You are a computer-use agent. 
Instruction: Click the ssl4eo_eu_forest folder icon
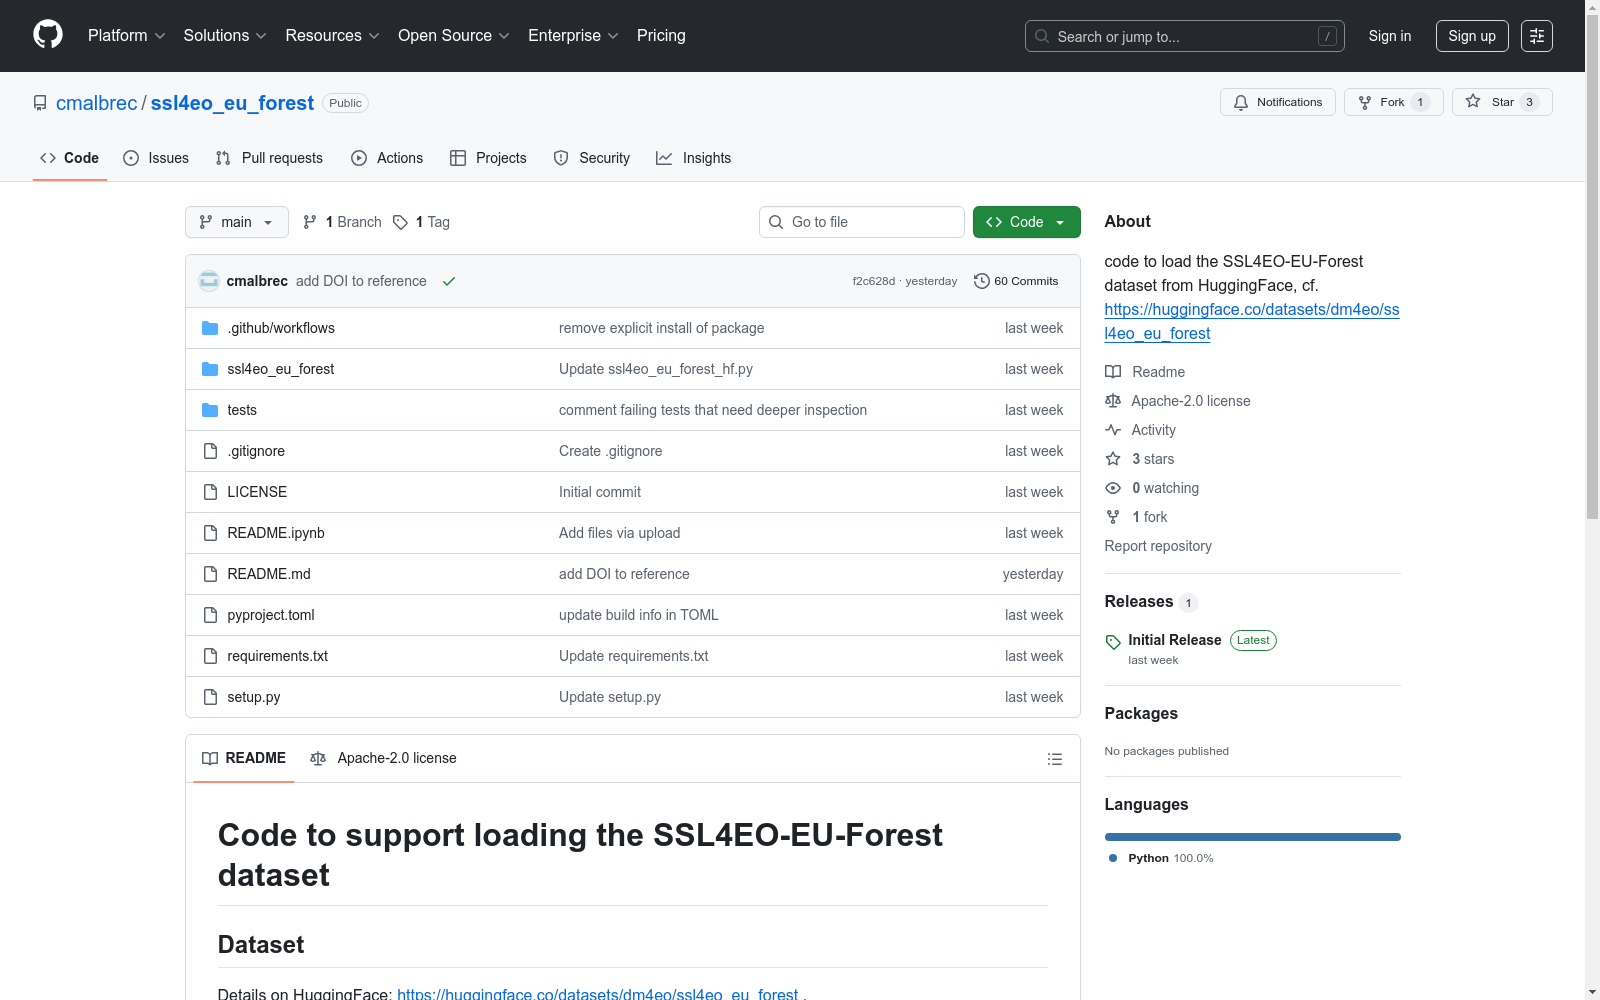click(210, 369)
